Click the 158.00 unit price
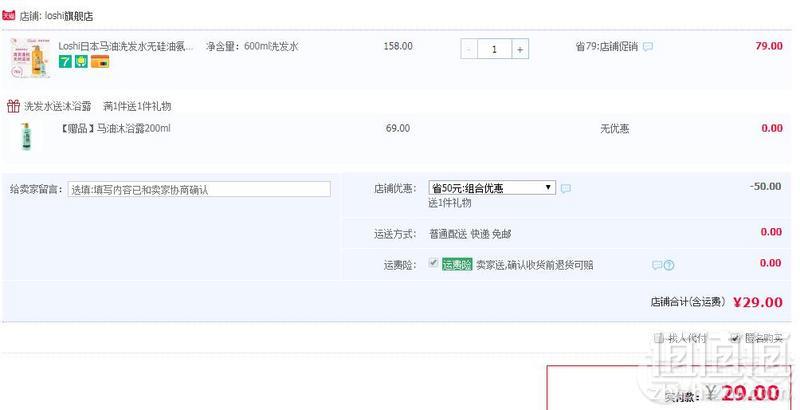 398,46
